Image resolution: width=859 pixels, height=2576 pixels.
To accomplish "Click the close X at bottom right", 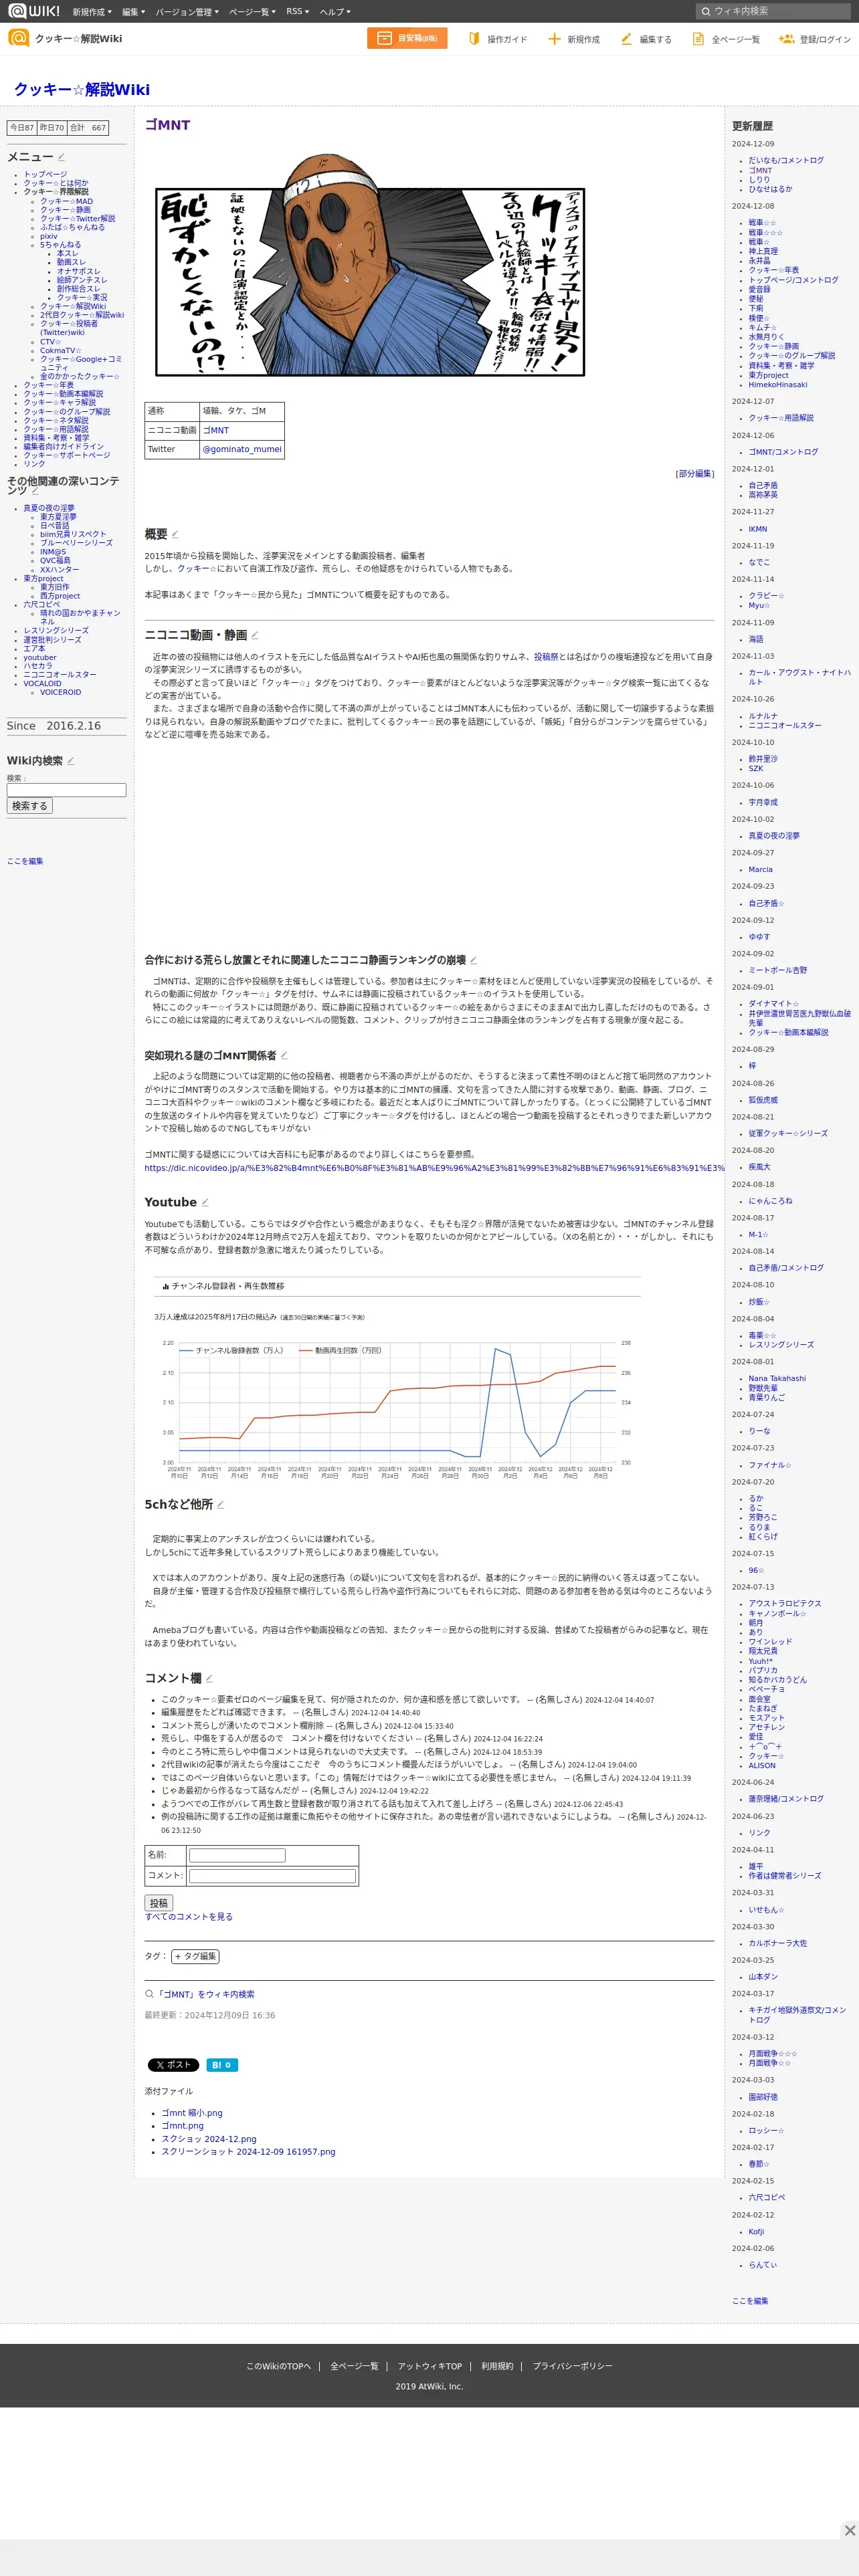I will coord(849,2529).
